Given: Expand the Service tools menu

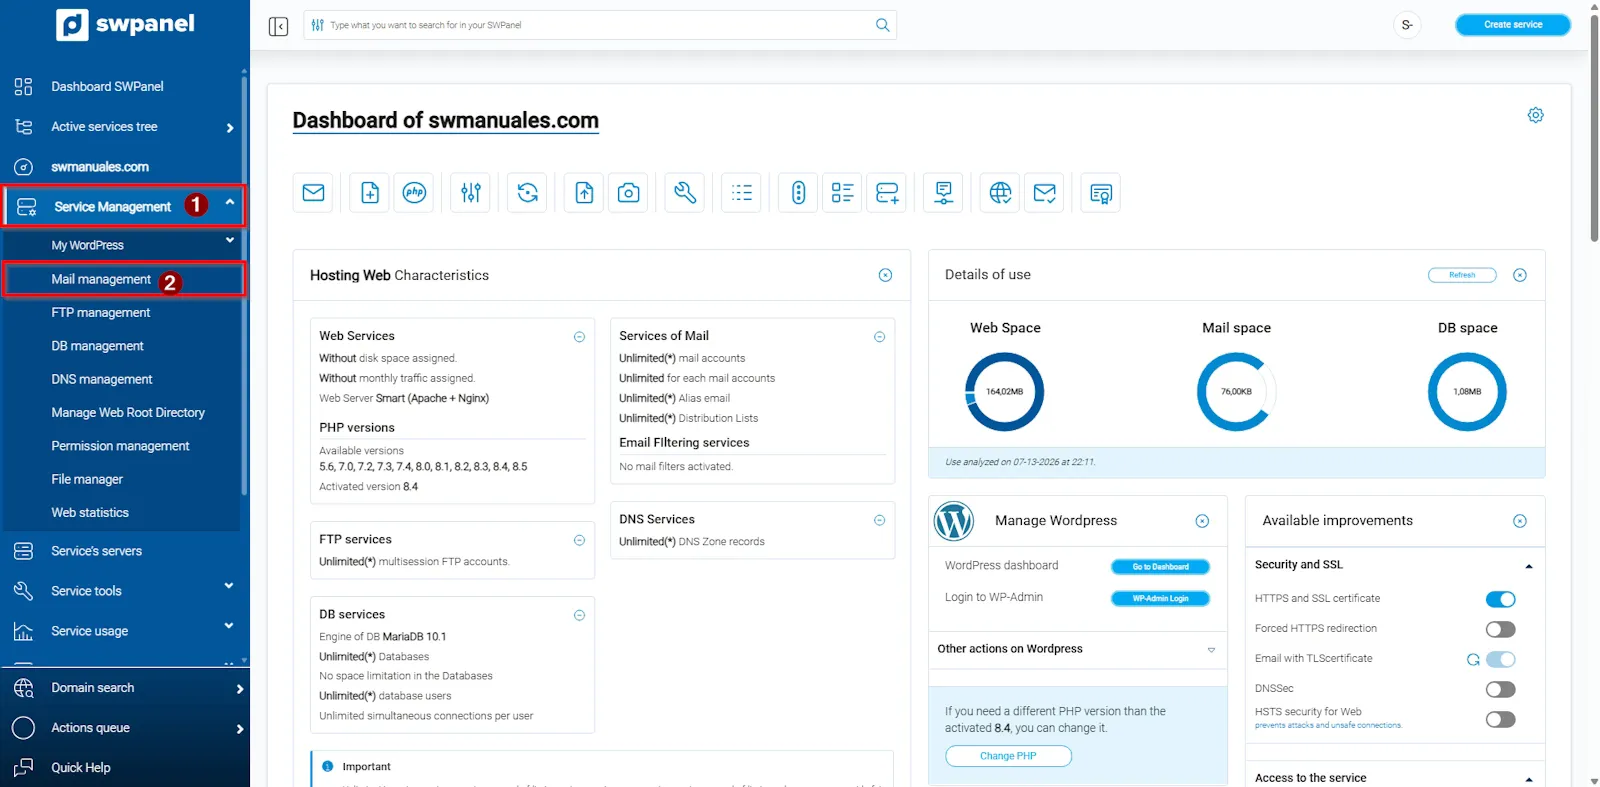Looking at the screenshot, I should (x=123, y=591).
